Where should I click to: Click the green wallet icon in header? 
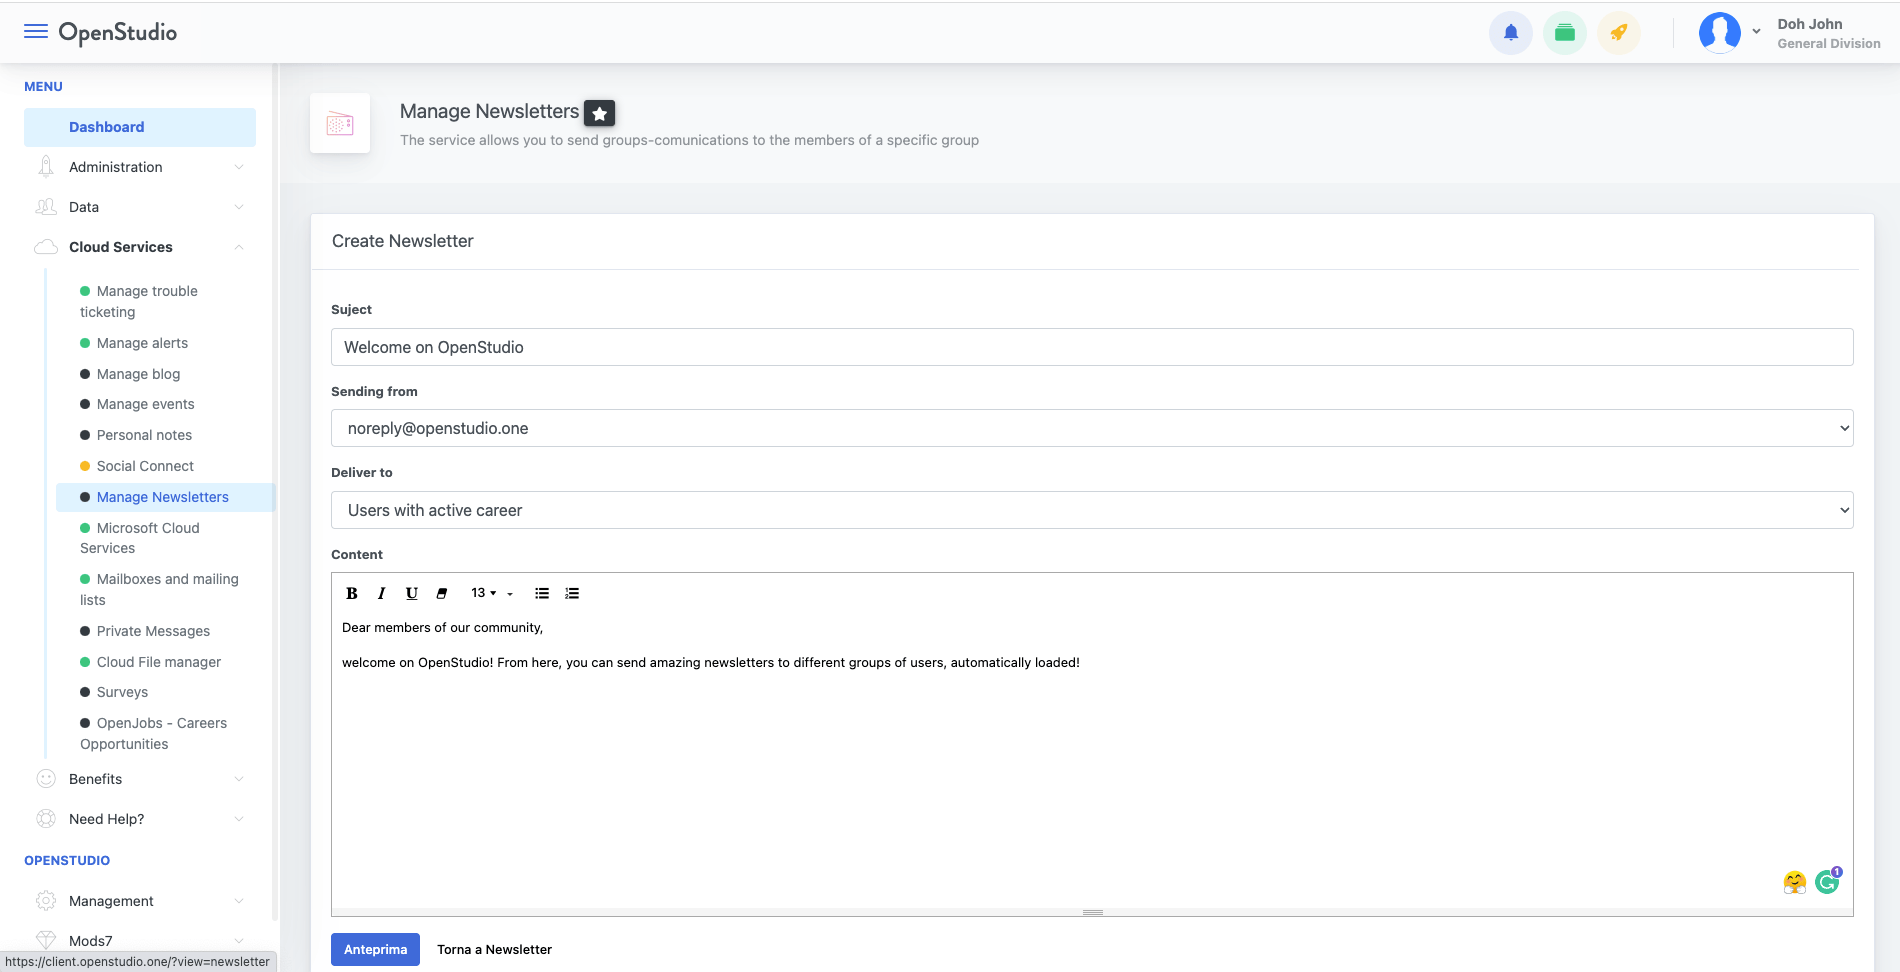click(1565, 33)
